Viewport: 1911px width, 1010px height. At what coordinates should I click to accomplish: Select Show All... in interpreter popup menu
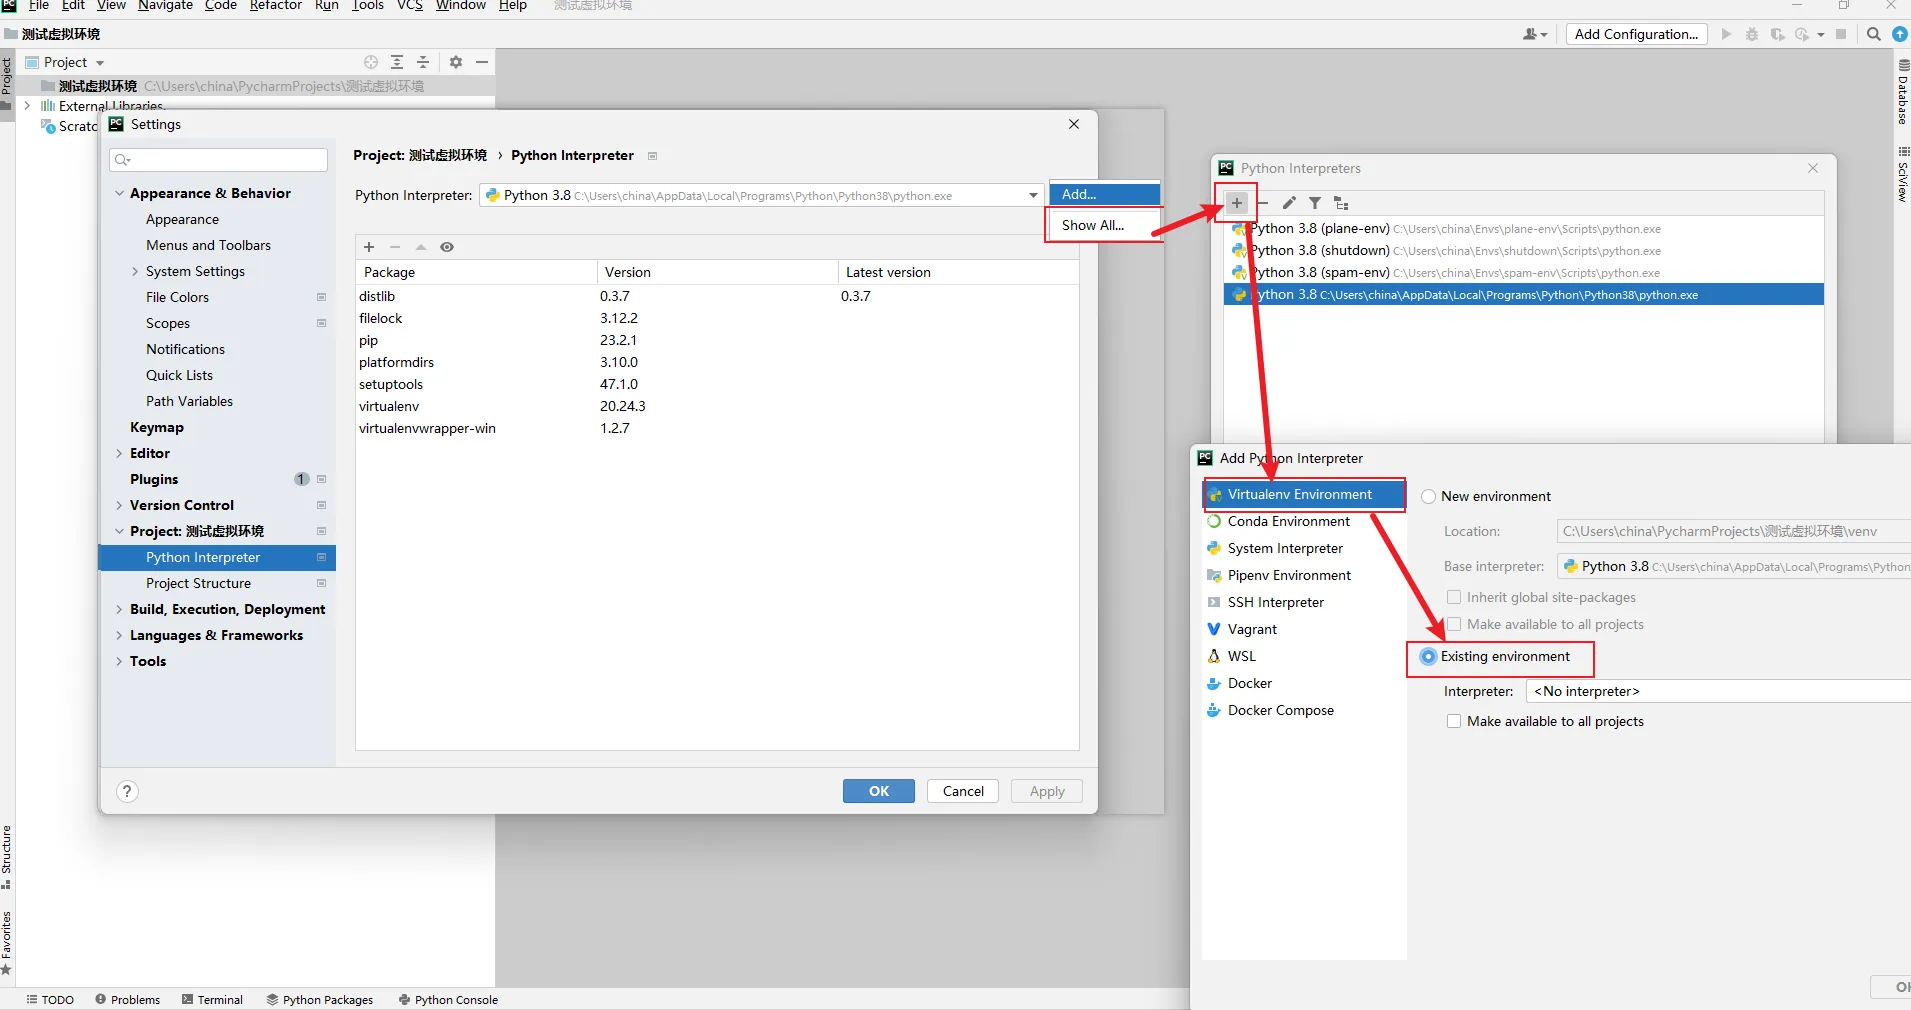tap(1104, 225)
